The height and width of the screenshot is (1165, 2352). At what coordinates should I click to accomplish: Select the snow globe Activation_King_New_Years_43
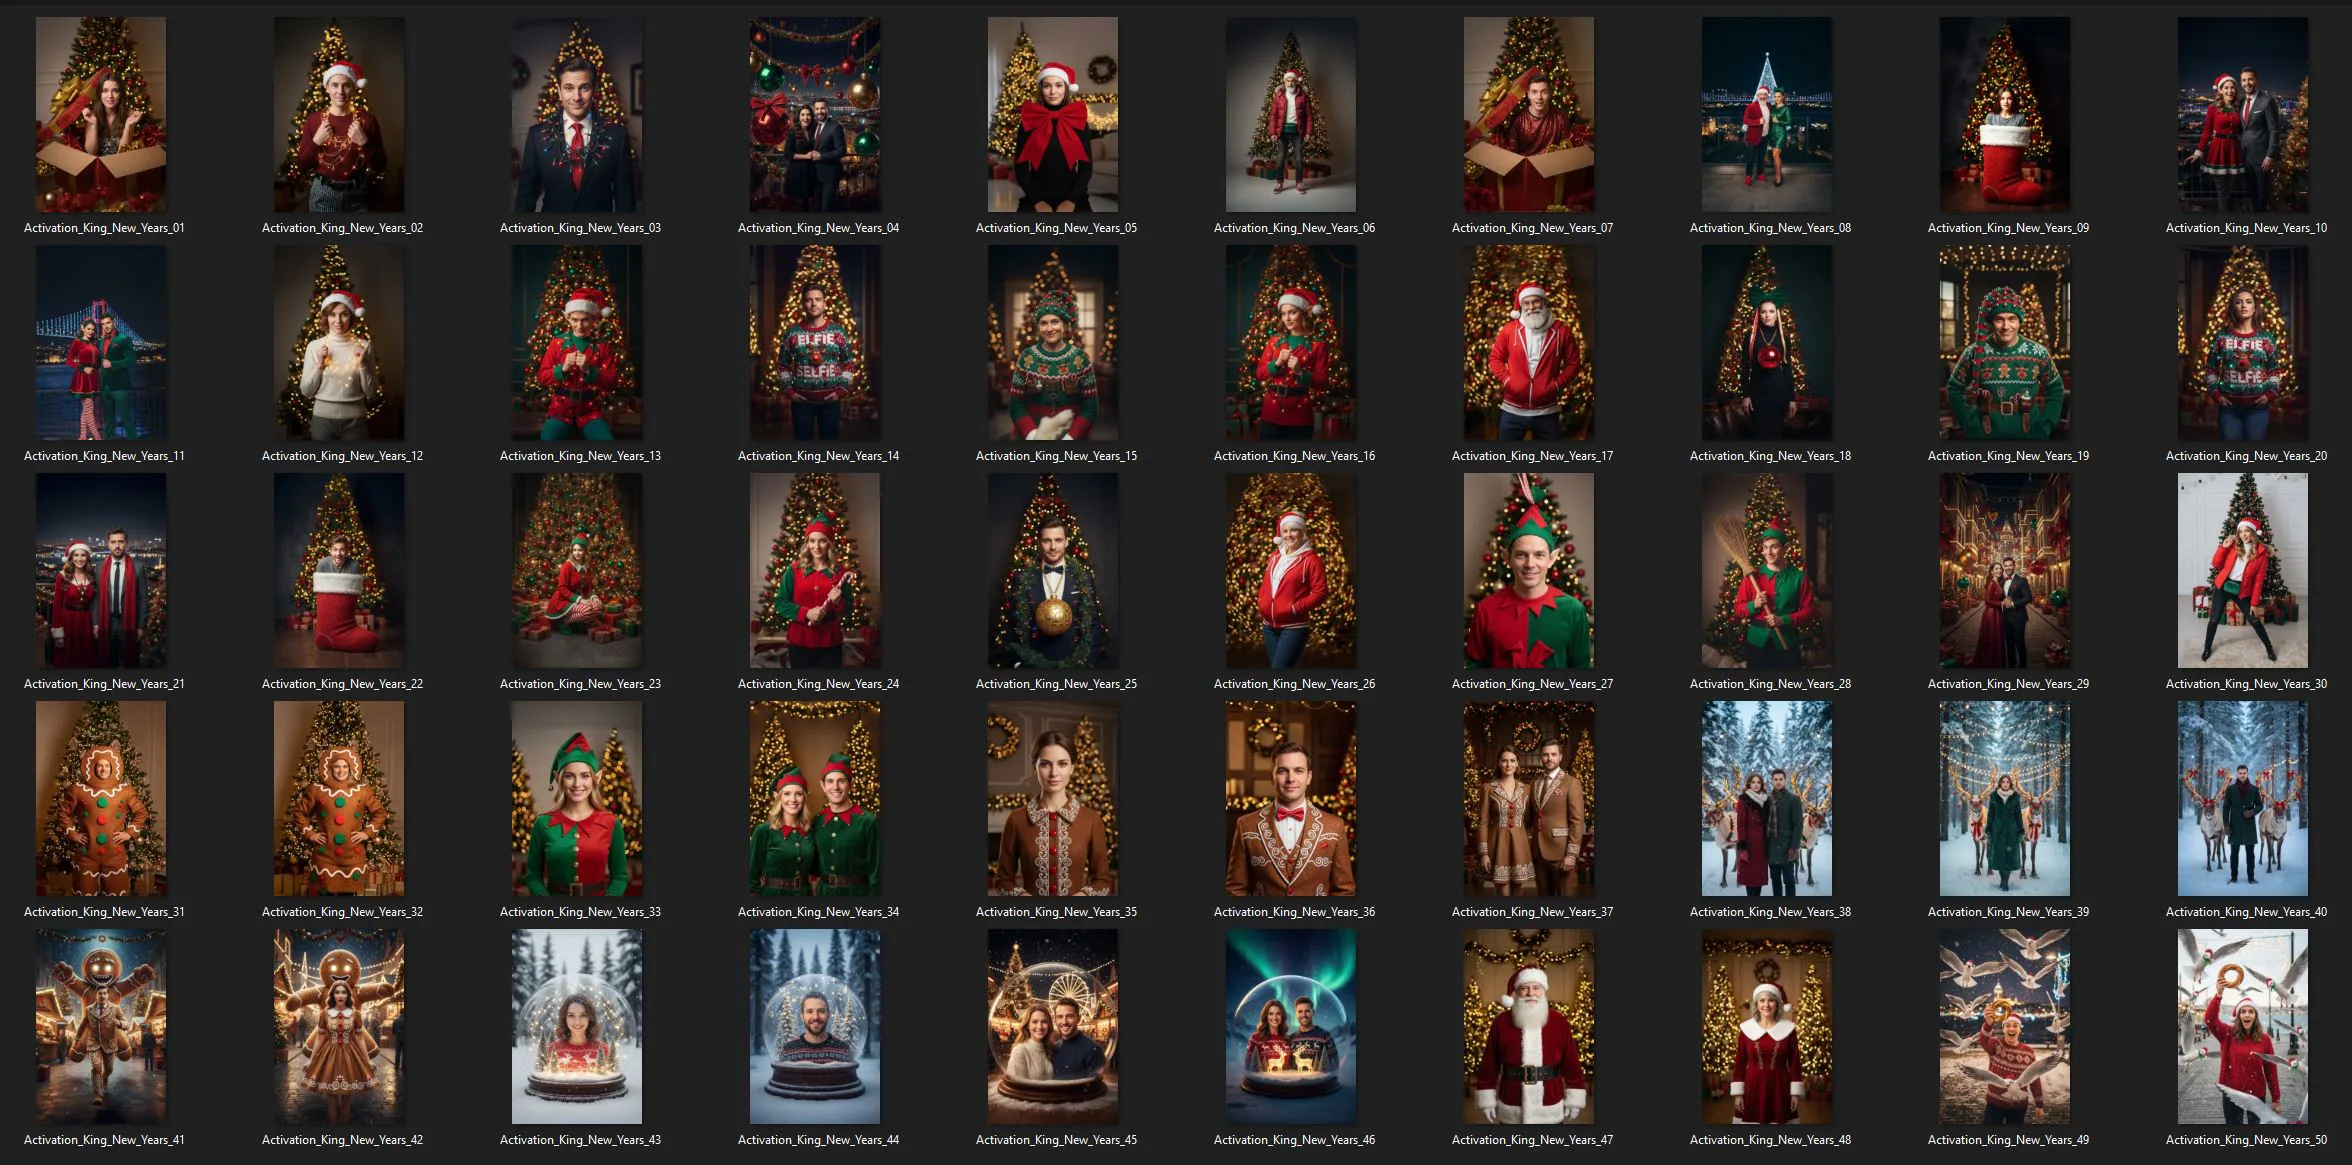577,1026
